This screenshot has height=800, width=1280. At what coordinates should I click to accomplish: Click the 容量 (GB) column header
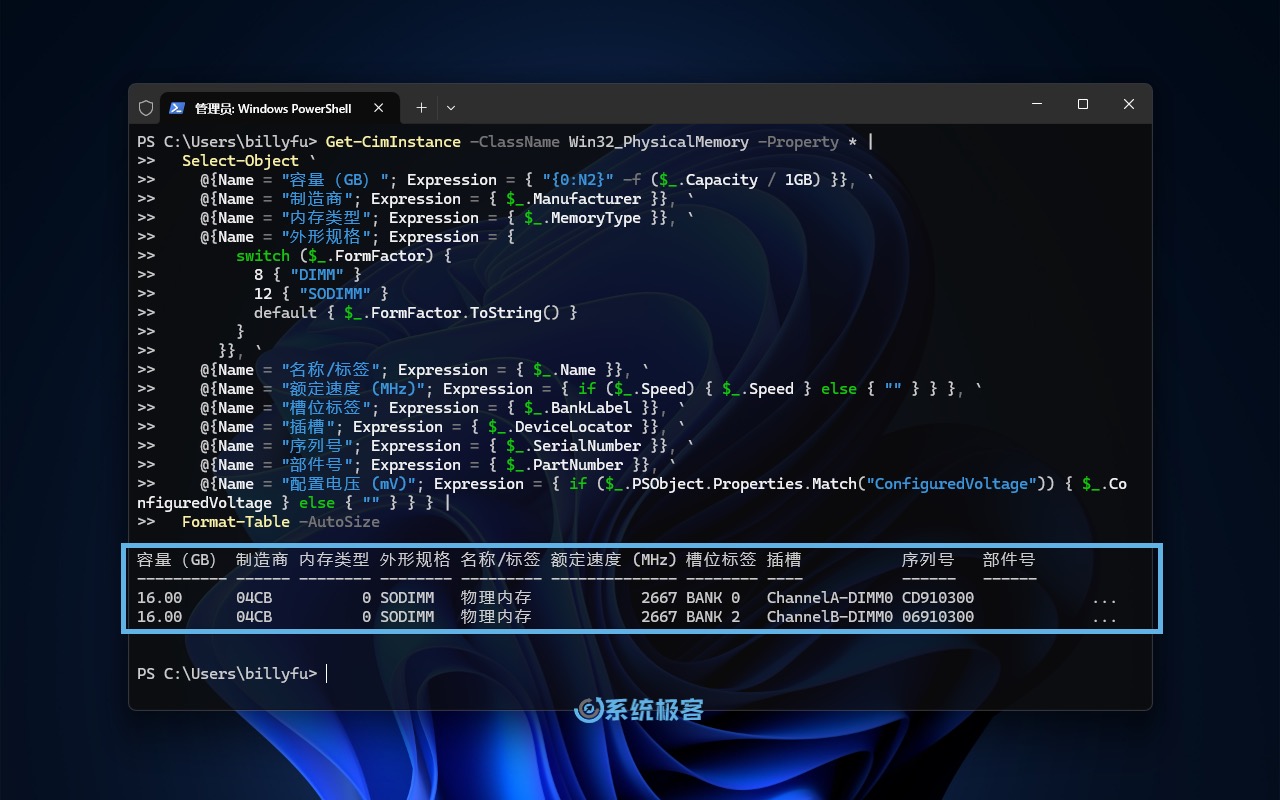[x=177, y=560]
